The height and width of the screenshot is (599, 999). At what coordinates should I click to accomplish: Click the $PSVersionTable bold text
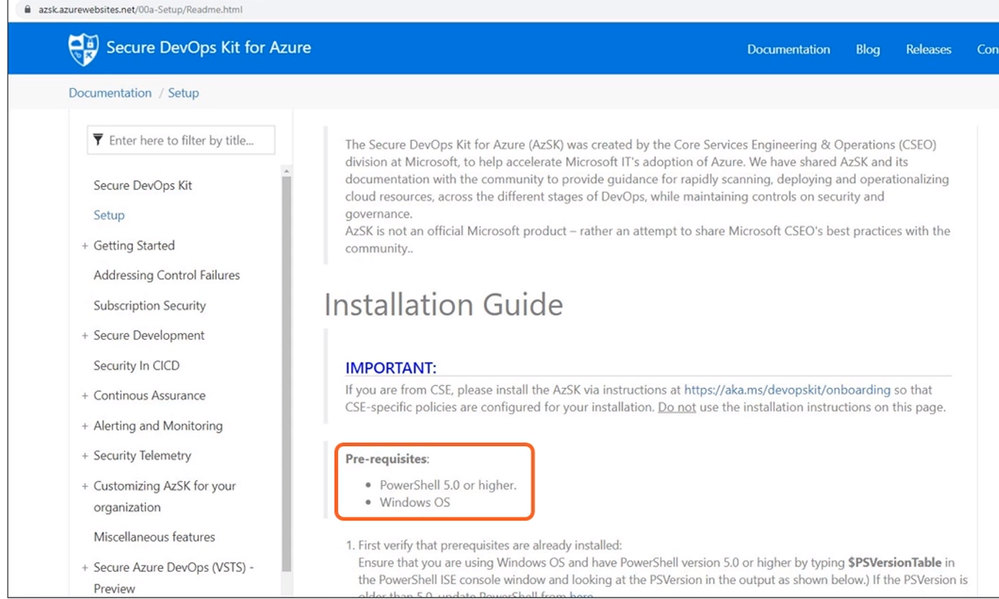pos(895,563)
